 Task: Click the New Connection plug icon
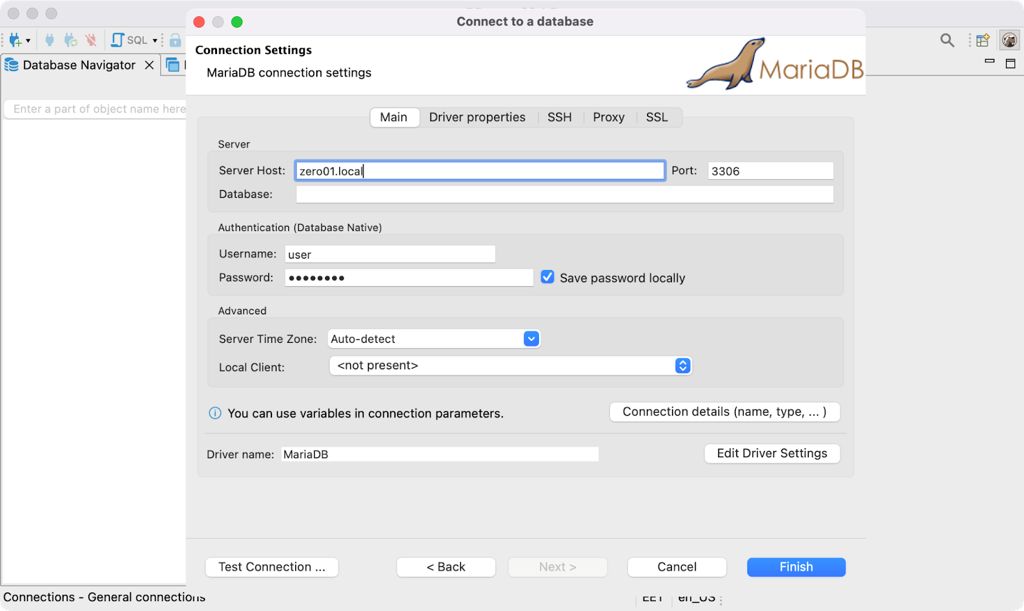pos(15,40)
